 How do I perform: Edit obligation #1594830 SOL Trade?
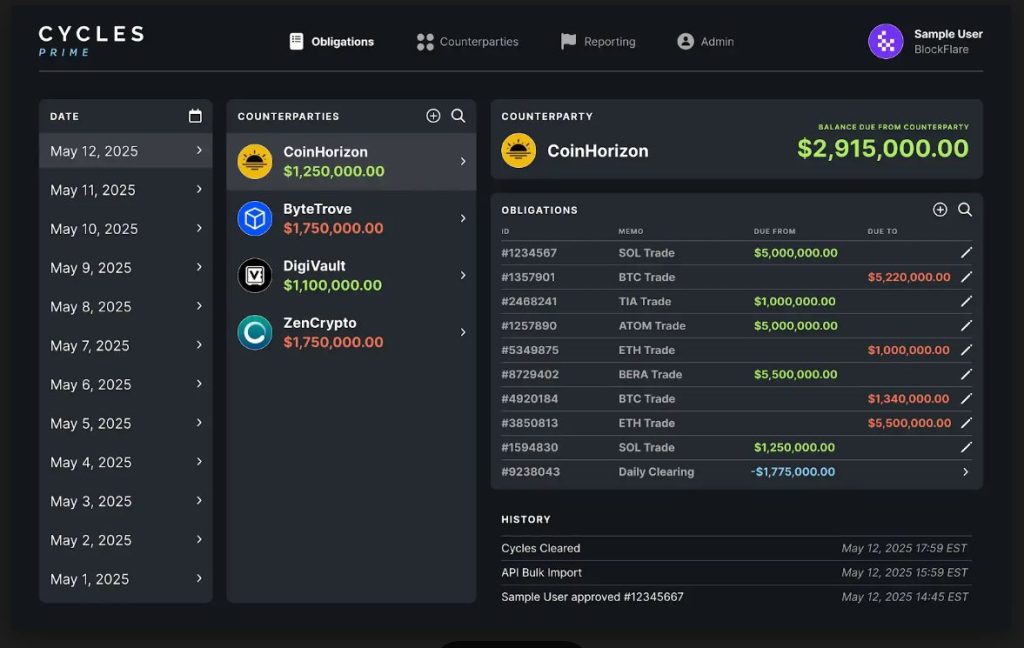pyautogui.click(x=966, y=447)
